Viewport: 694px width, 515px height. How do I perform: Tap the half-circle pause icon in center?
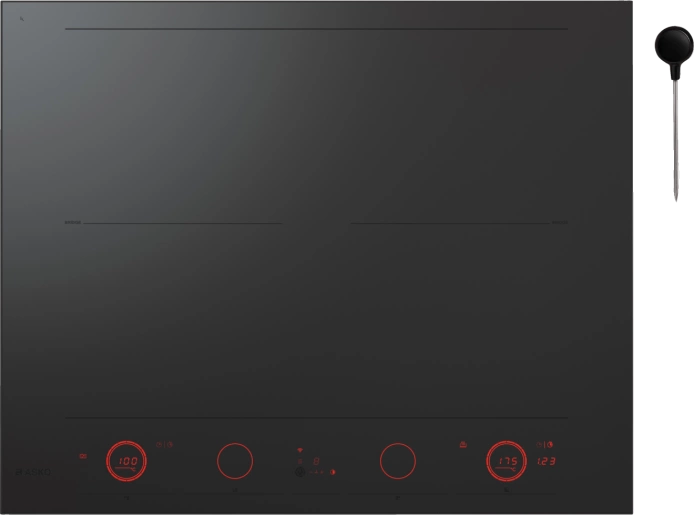click(x=333, y=472)
